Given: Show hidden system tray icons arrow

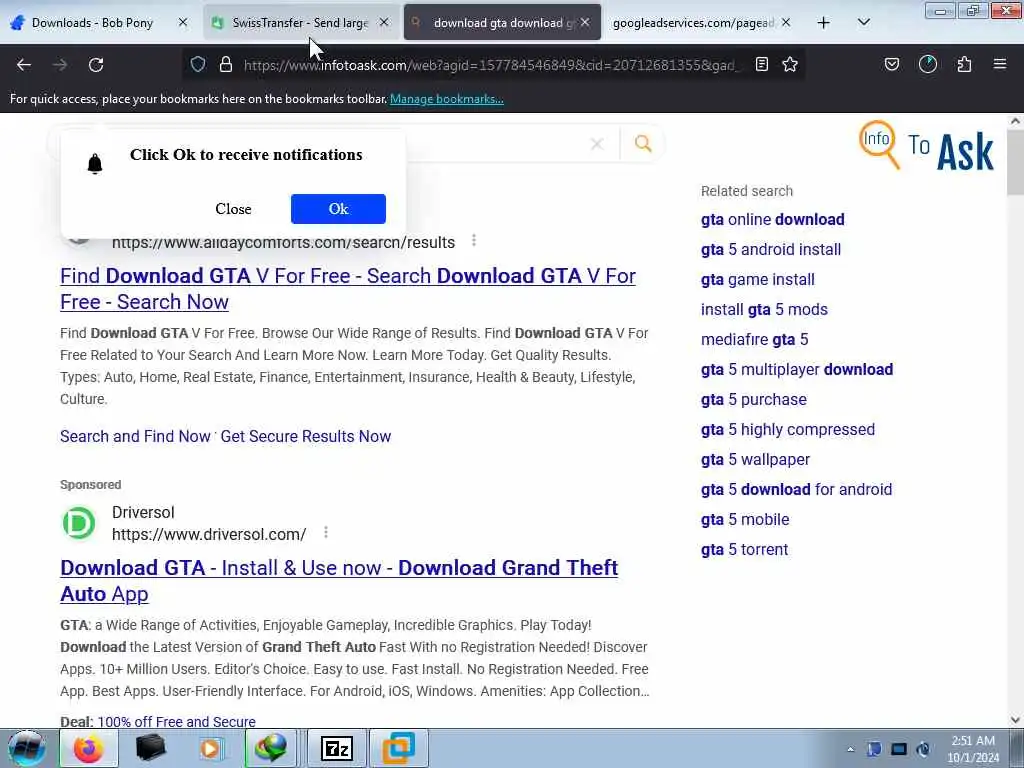Looking at the screenshot, I should pos(850,750).
